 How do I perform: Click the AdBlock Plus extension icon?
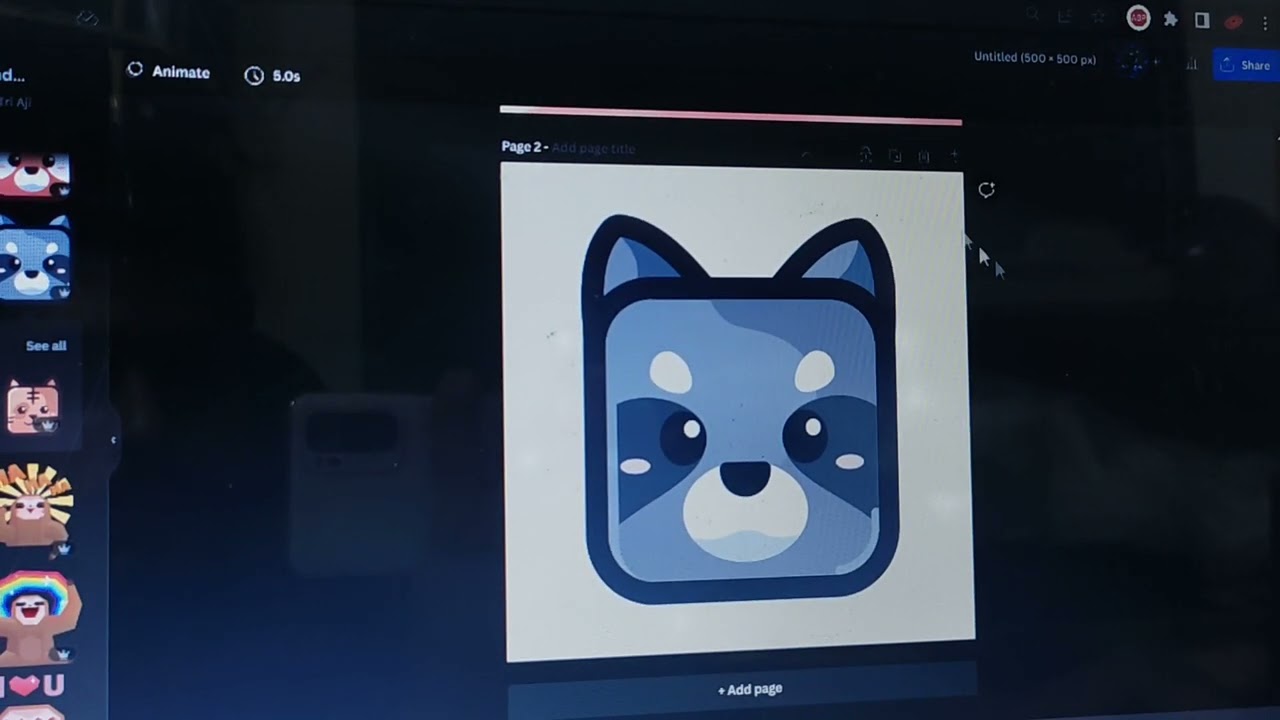coord(1138,18)
